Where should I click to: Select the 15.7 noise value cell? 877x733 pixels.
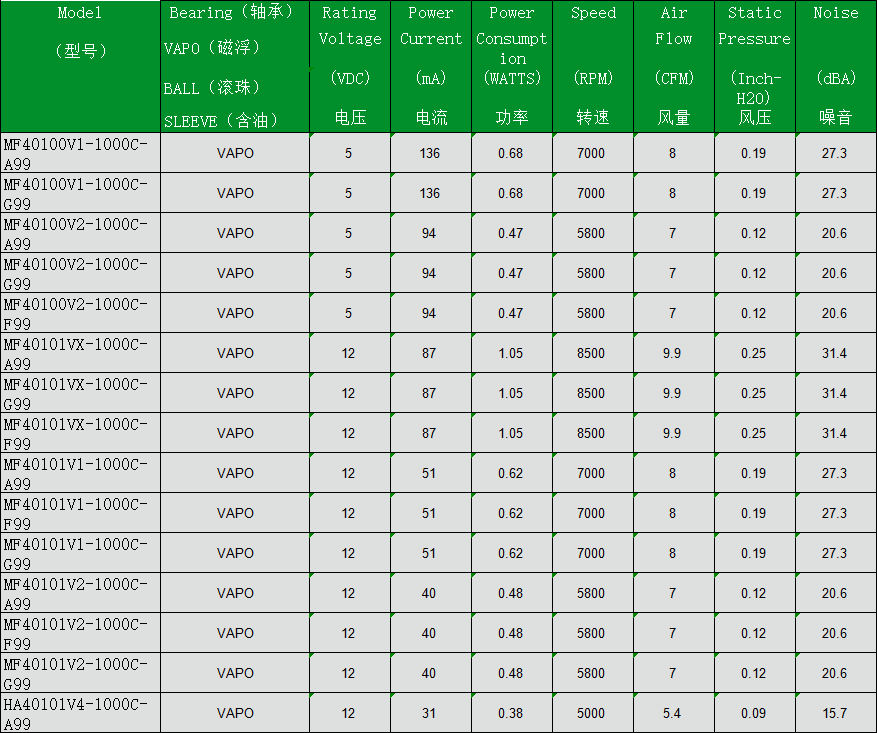[834, 713]
